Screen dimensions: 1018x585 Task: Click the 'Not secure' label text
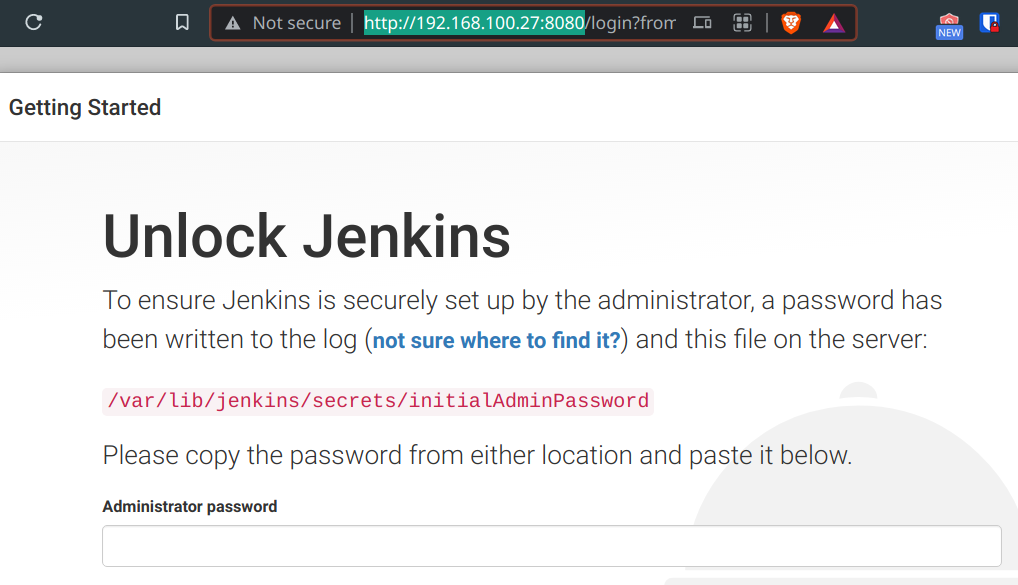pyautogui.click(x=296, y=22)
